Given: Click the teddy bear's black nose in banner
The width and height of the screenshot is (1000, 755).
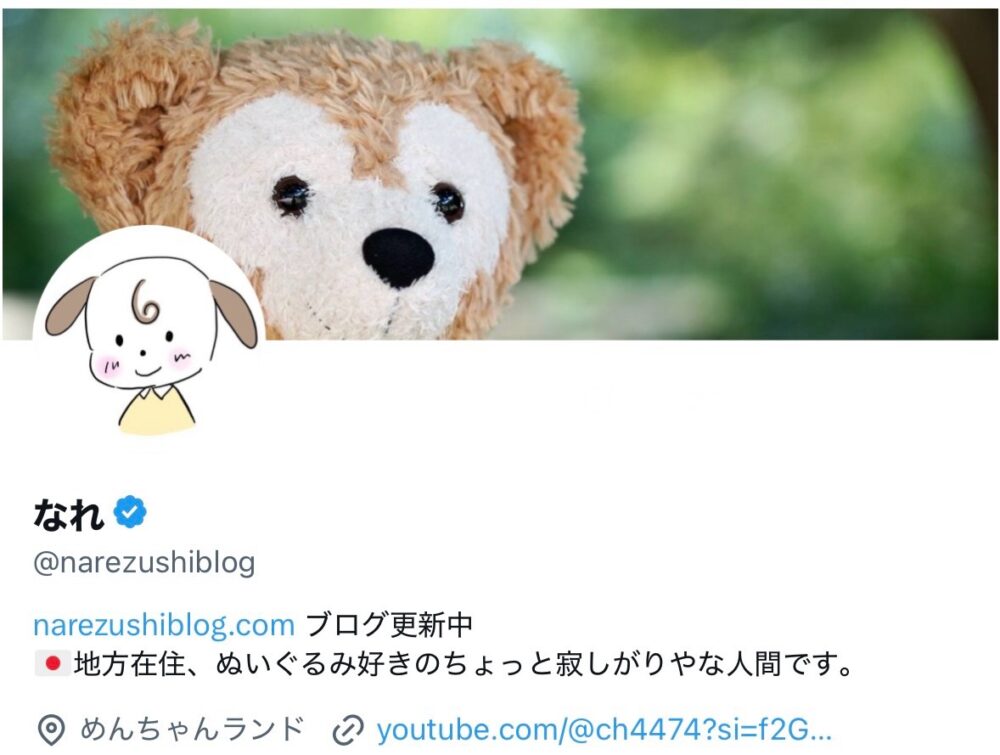Looking at the screenshot, I should click(x=399, y=258).
